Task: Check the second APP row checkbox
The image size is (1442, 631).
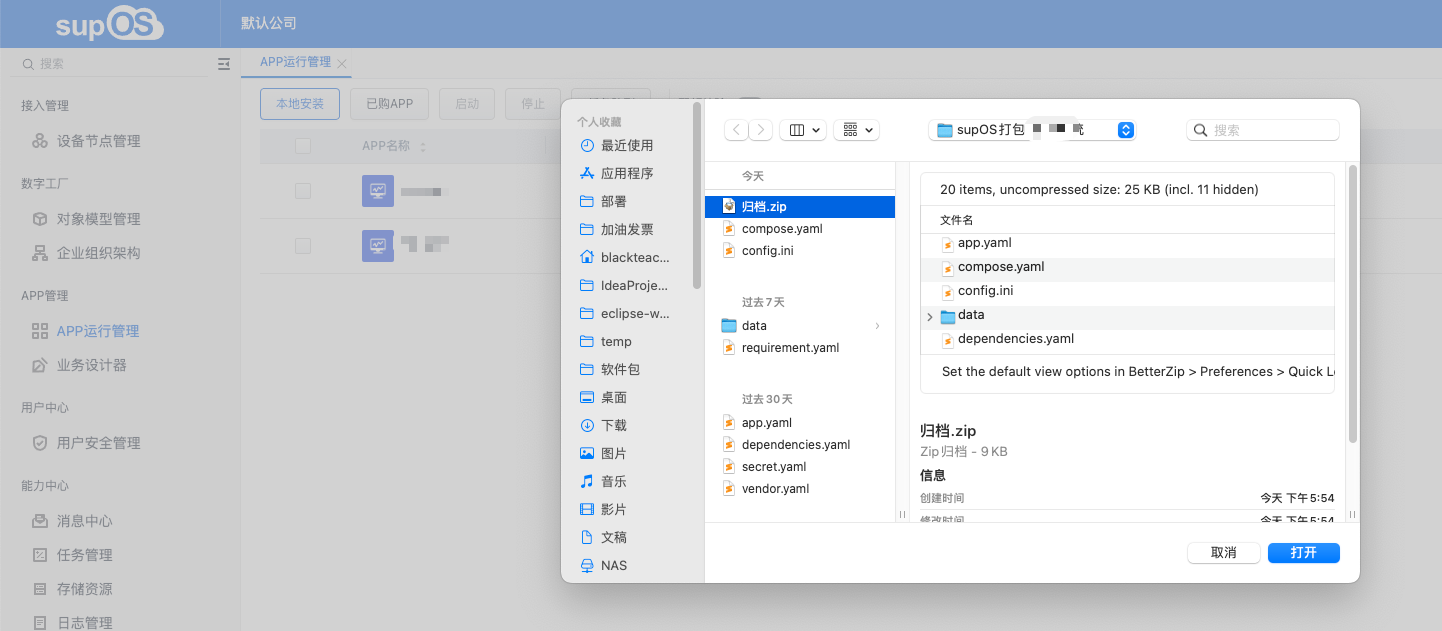Action: pos(303,245)
